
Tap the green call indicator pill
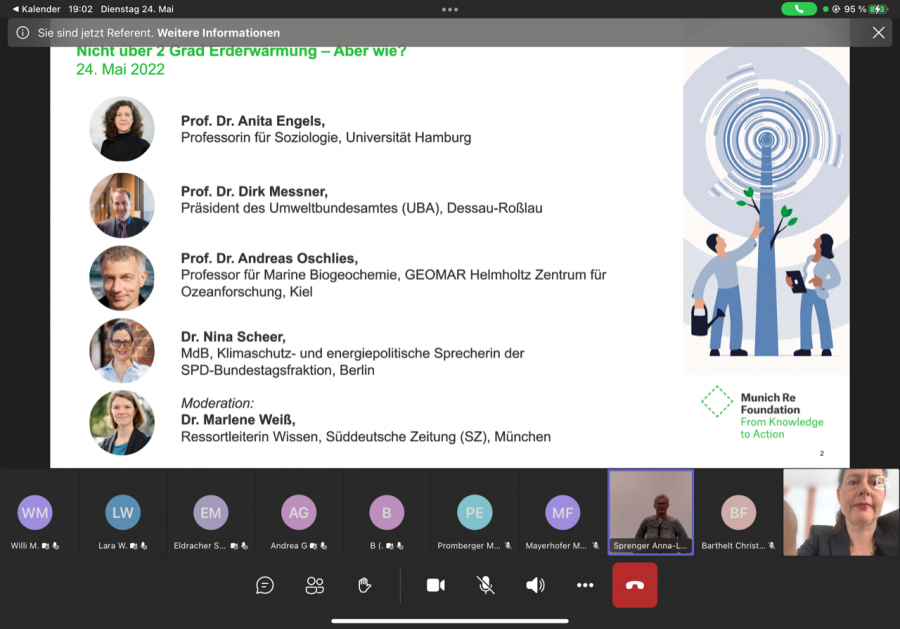coord(799,9)
